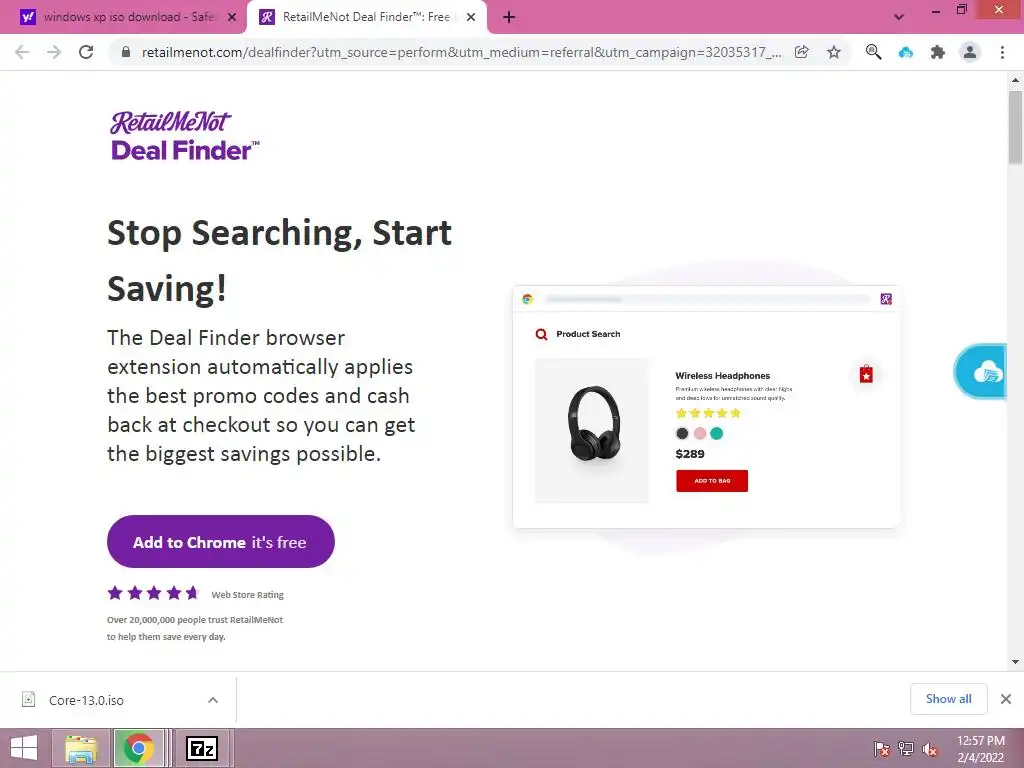Open the Chrome profile avatar
This screenshot has height=768, width=1024.
click(970, 52)
